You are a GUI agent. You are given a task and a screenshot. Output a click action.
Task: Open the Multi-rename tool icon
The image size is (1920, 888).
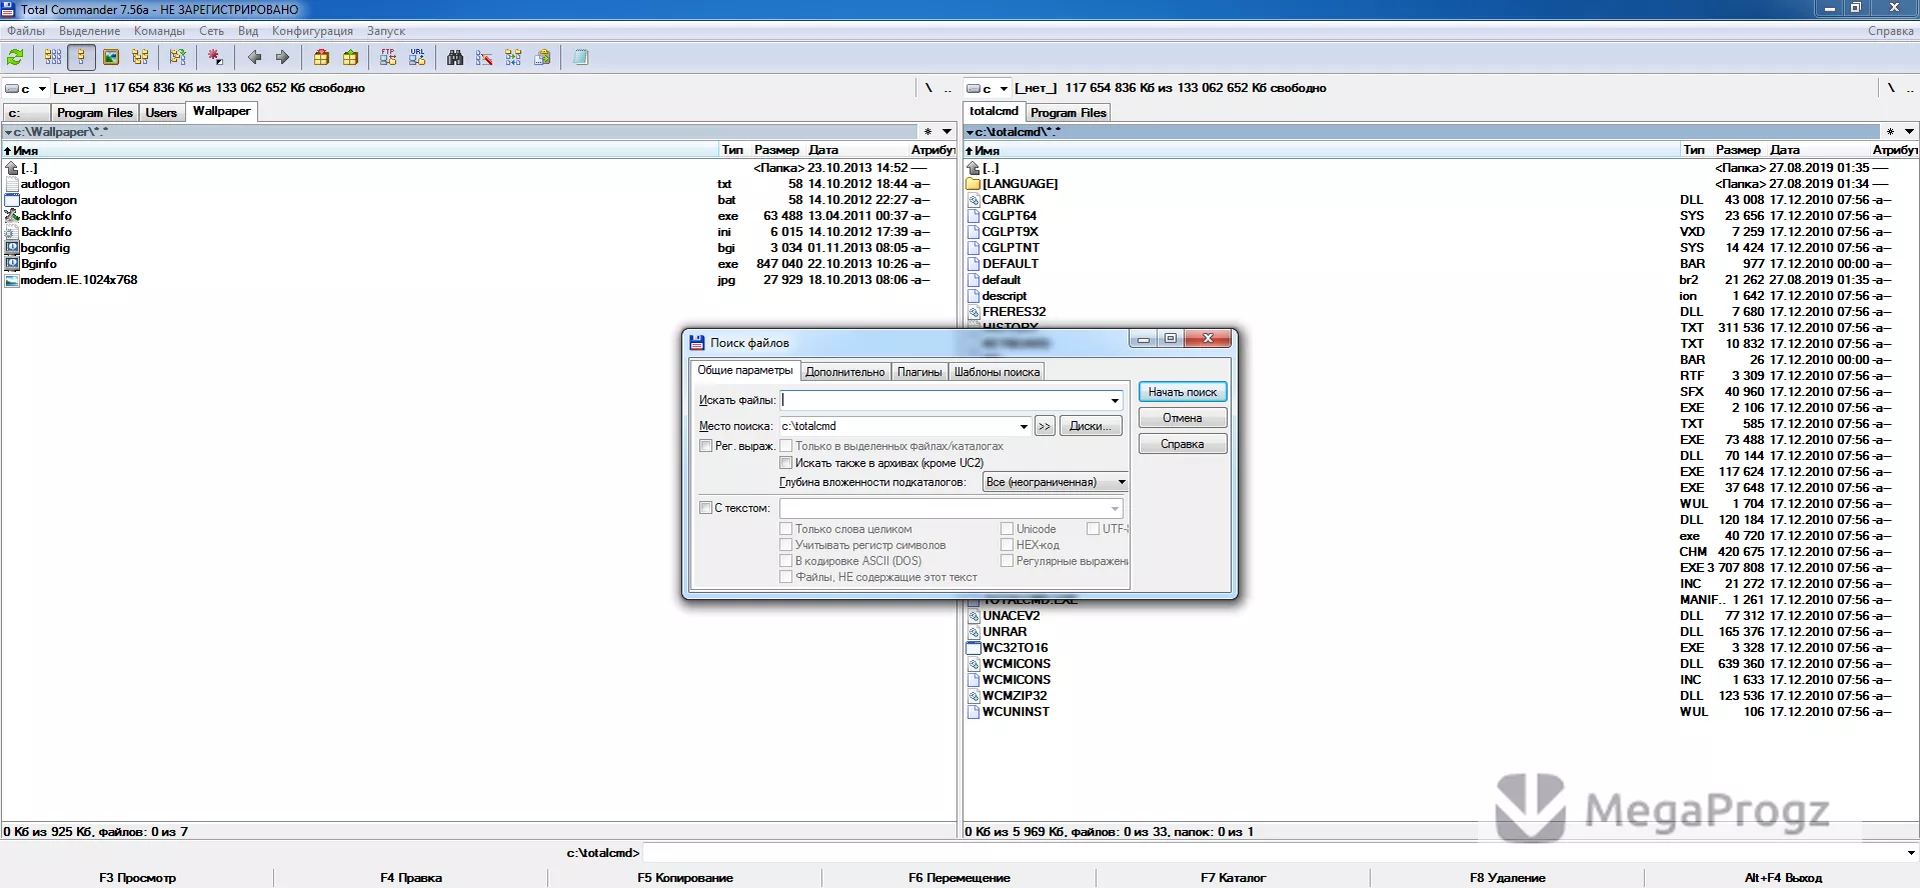484,58
